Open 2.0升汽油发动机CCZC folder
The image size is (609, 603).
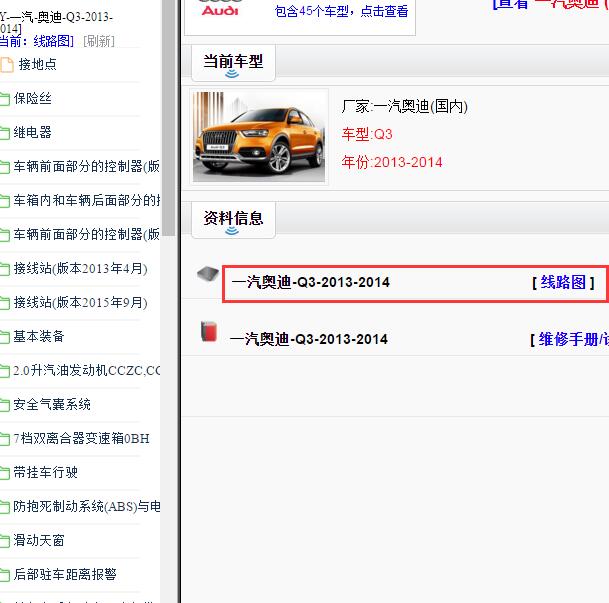click(86, 370)
